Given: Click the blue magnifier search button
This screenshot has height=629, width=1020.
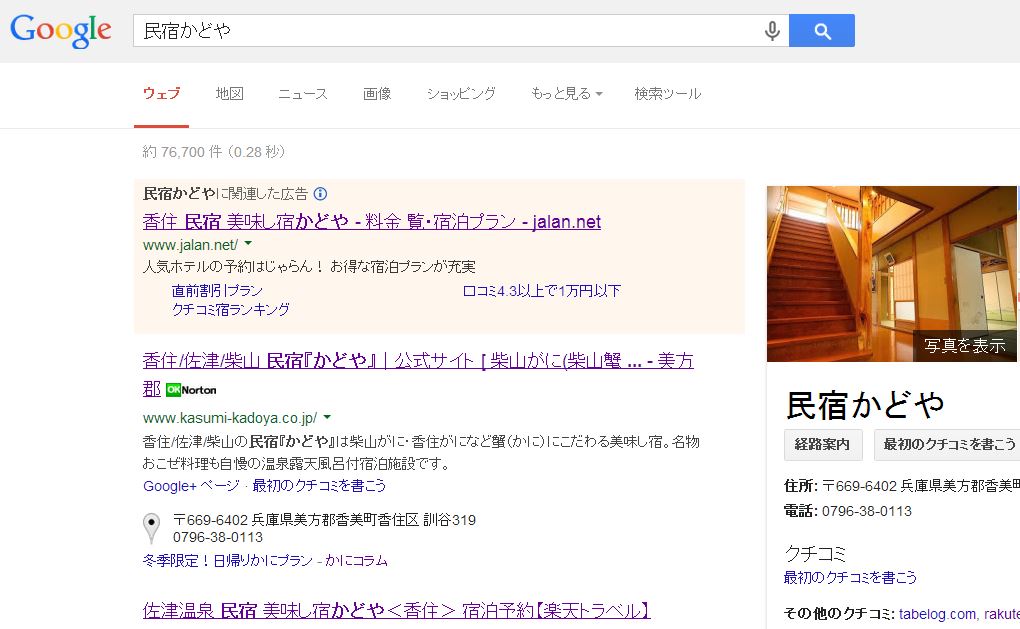Looking at the screenshot, I should (822, 31).
